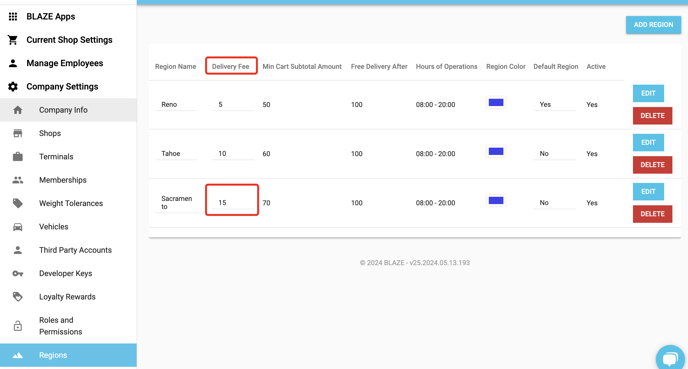This screenshot has height=369, width=688.
Task: Open the chat support bubble
Action: point(670,358)
